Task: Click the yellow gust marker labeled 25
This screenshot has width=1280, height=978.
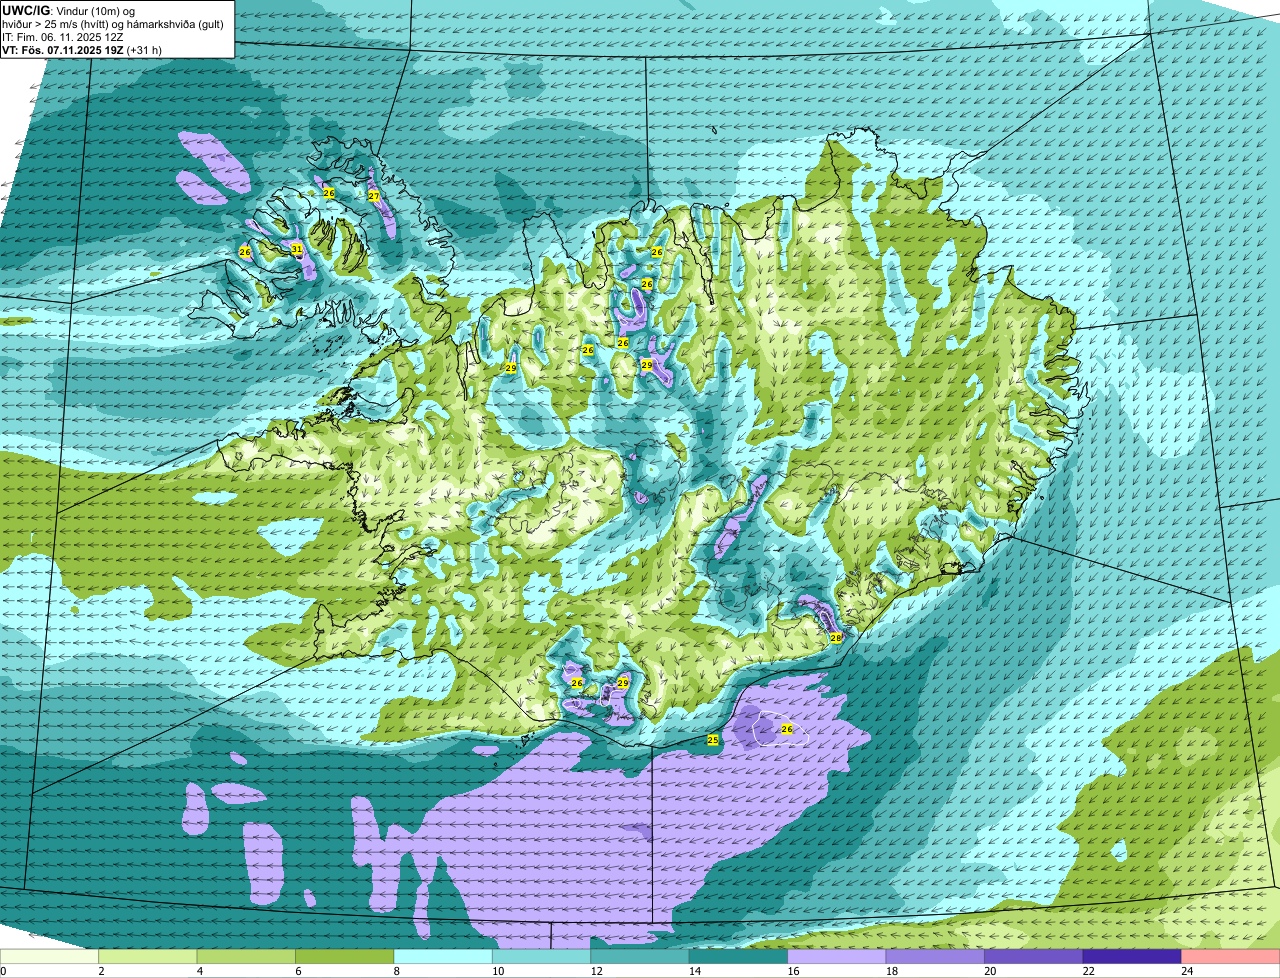Action: click(713, 740)
